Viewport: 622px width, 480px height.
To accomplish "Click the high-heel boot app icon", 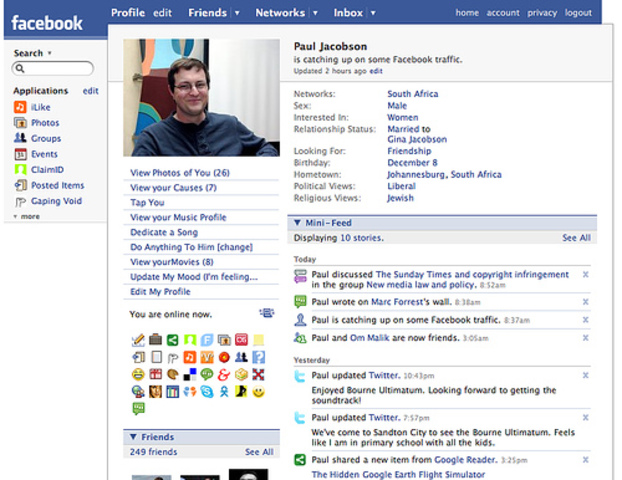I will 241,392.
